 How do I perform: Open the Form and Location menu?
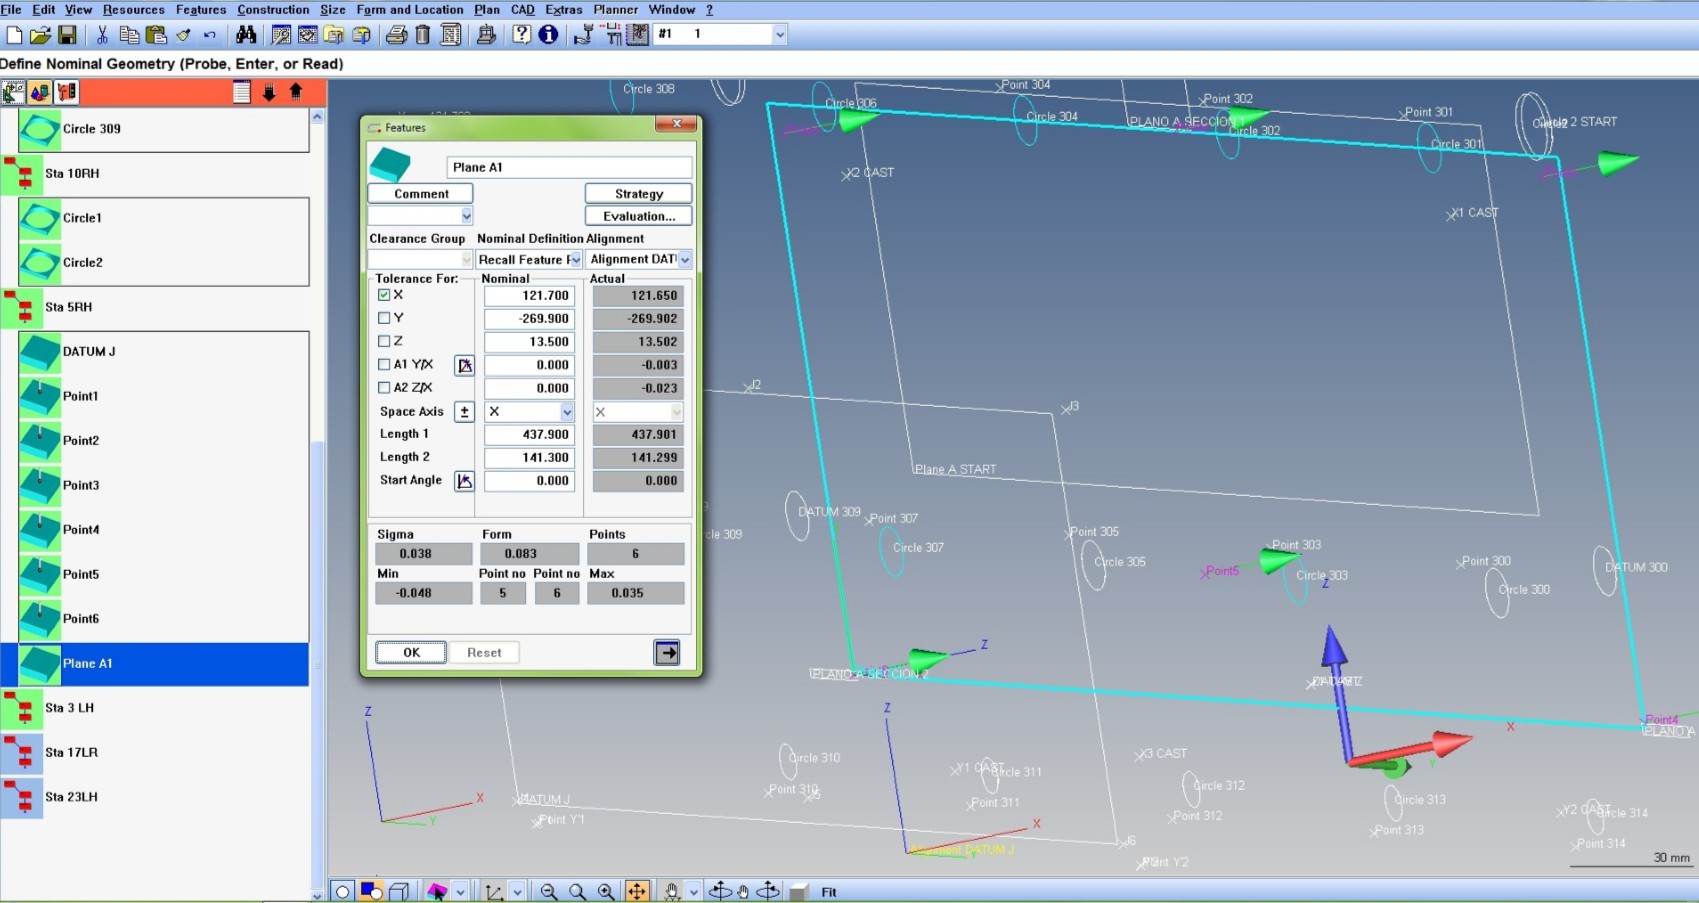click(x=410, y=9)
